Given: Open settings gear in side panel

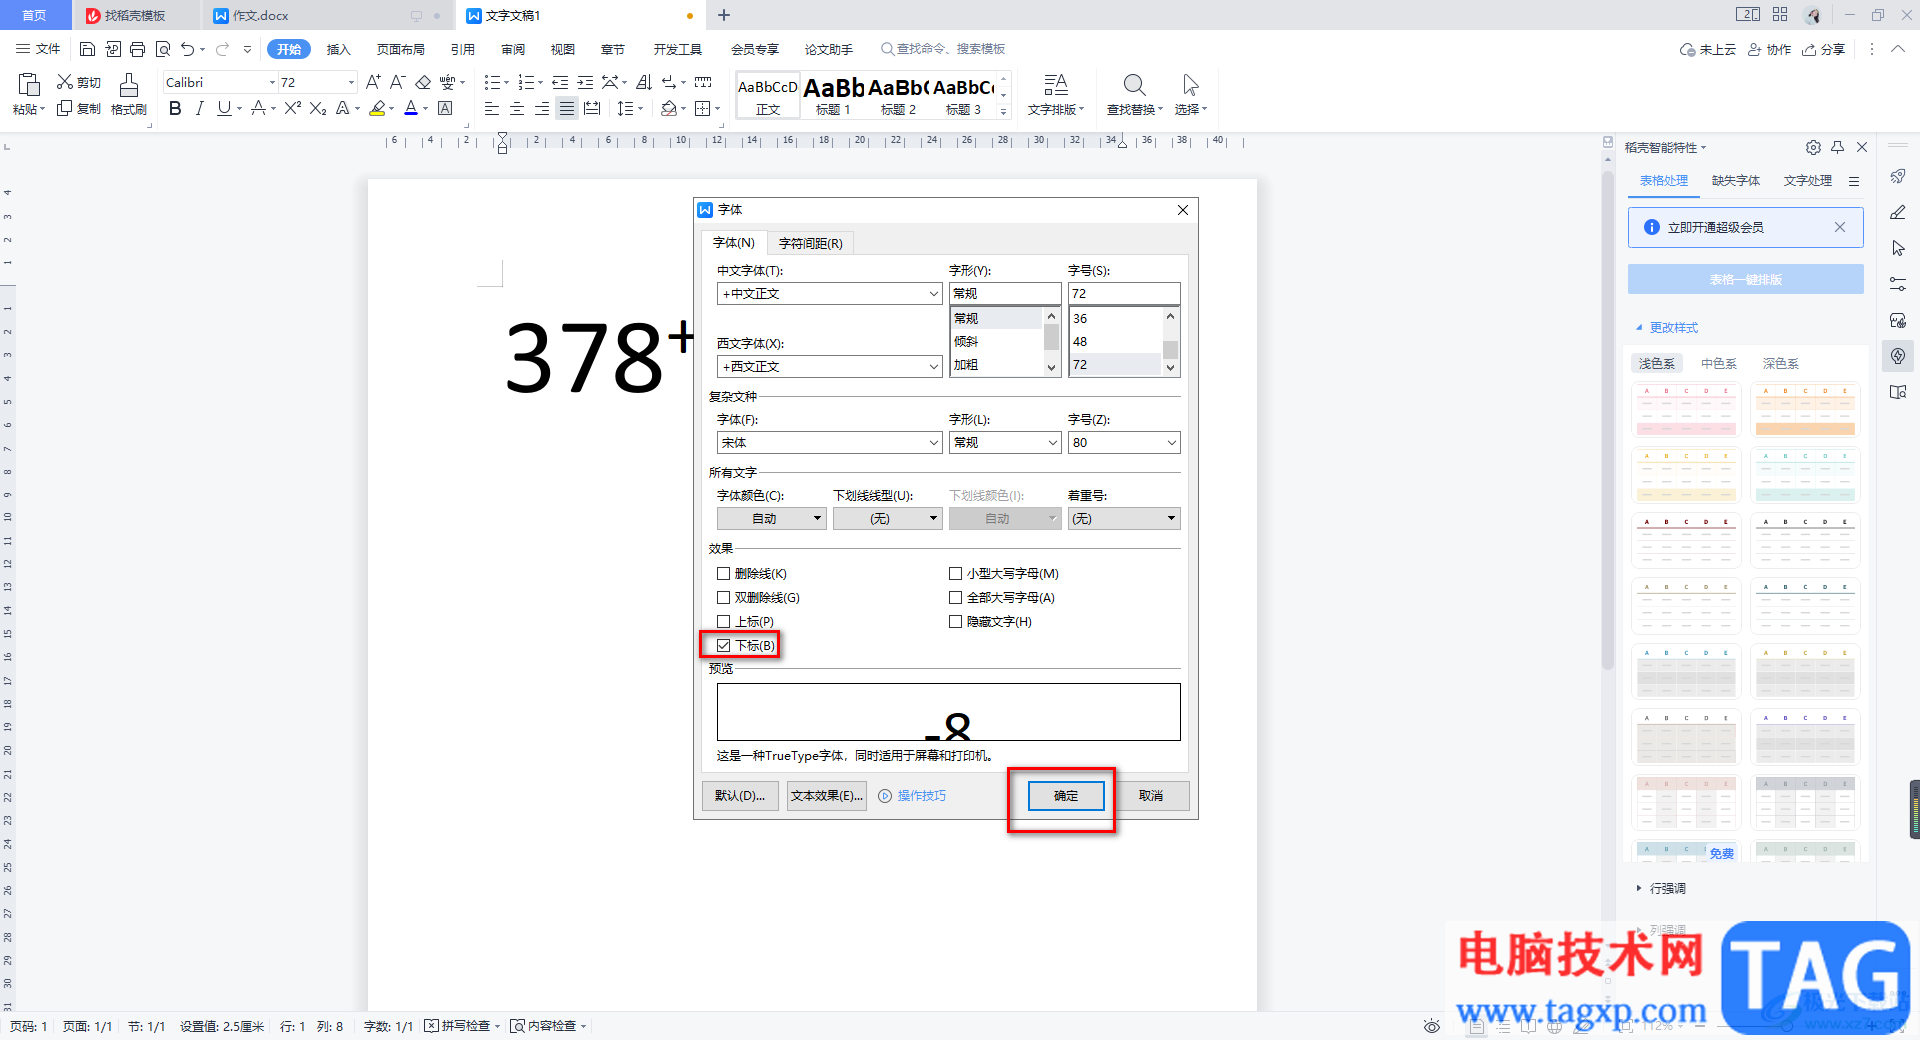Looking at the screenshot, I should (x=1813, y=147).
